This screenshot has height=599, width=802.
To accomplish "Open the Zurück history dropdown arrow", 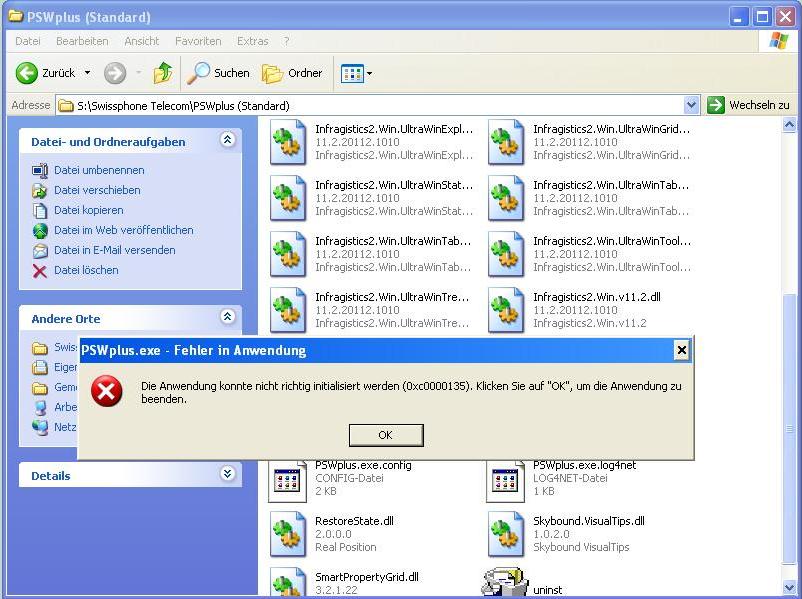I will [x=87, y=73].
